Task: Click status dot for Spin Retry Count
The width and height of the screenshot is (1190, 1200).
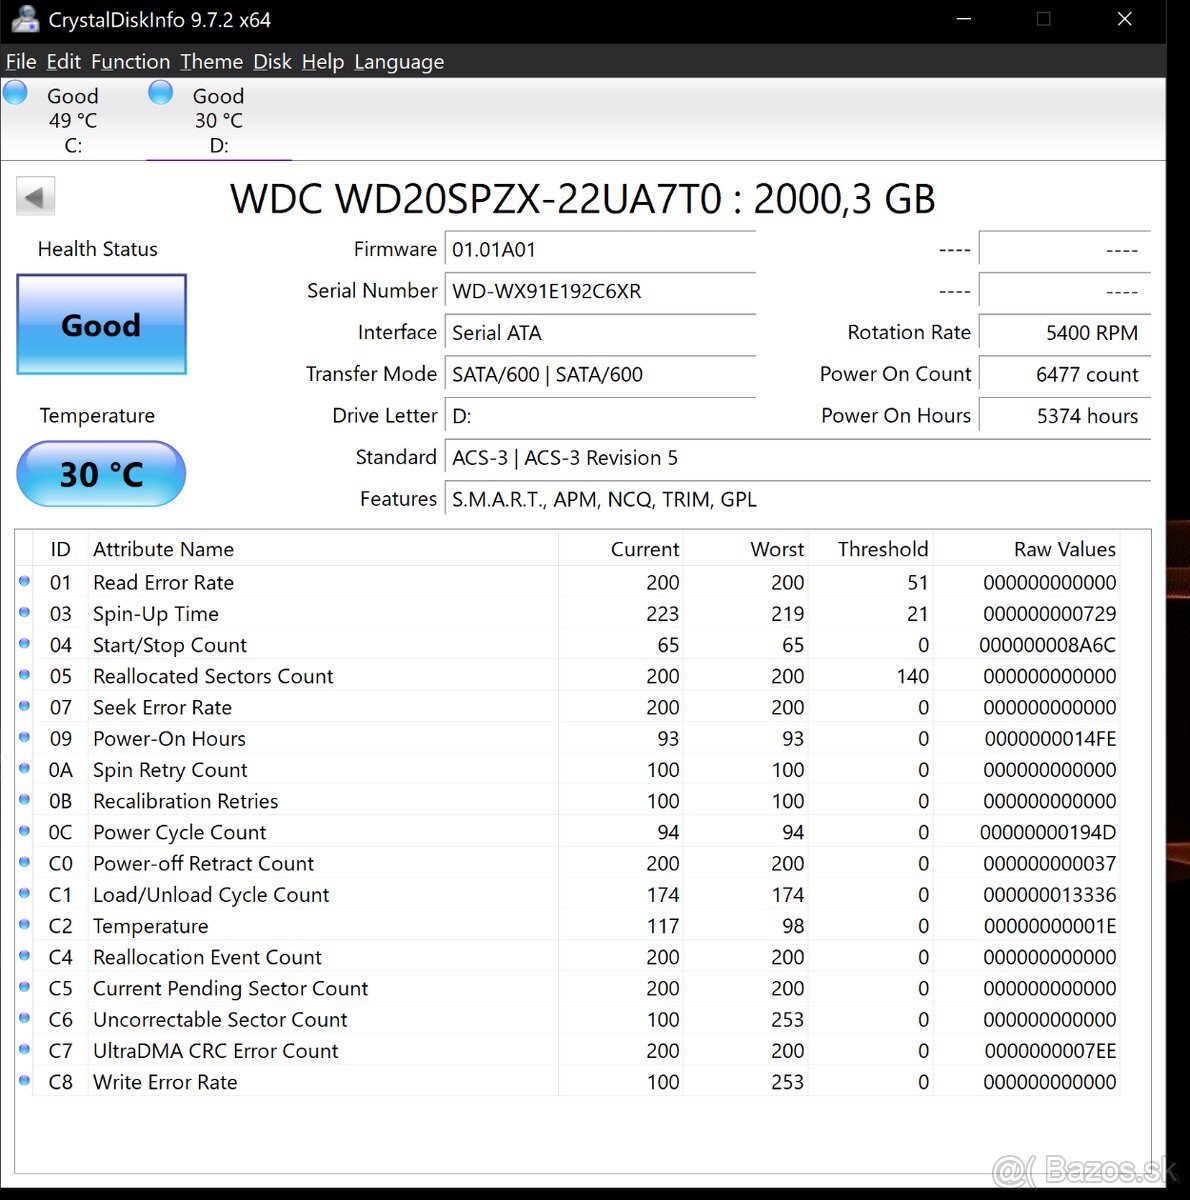Action: point(24,768)
